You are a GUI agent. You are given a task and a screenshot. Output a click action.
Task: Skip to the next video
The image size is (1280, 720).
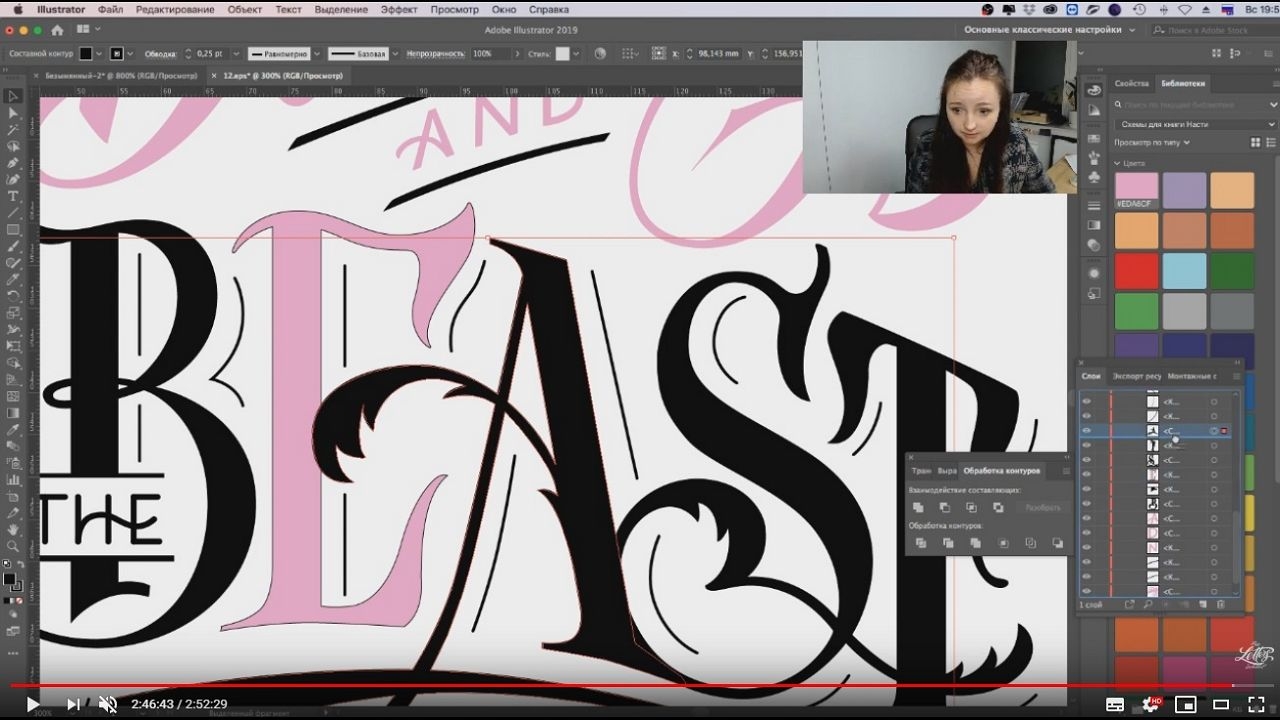(x=73, y=704)
